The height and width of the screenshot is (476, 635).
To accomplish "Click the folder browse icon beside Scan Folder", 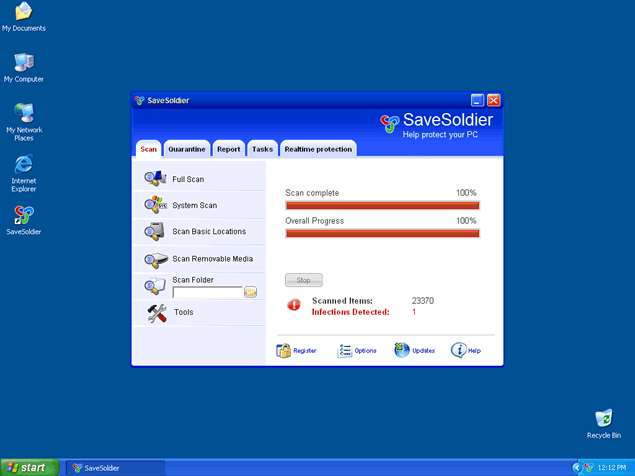I will (251, 292).
